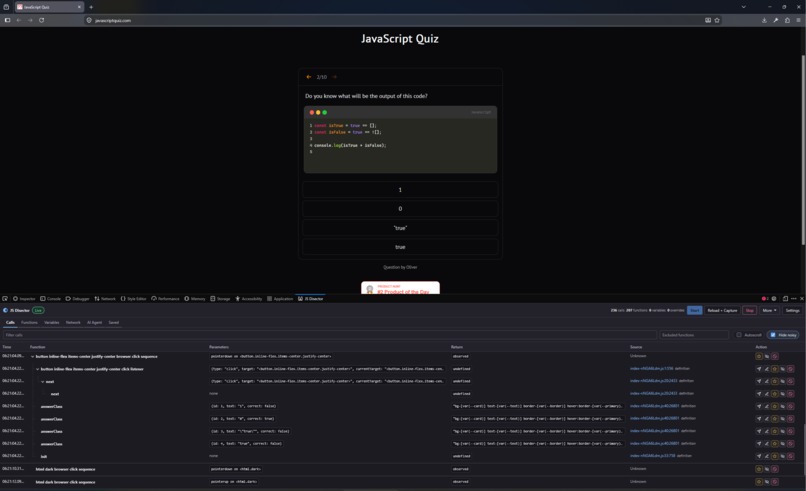This screenshot has height=491, width=806.
Task: Collapse the first browser click sequence row
Action: 32,356
